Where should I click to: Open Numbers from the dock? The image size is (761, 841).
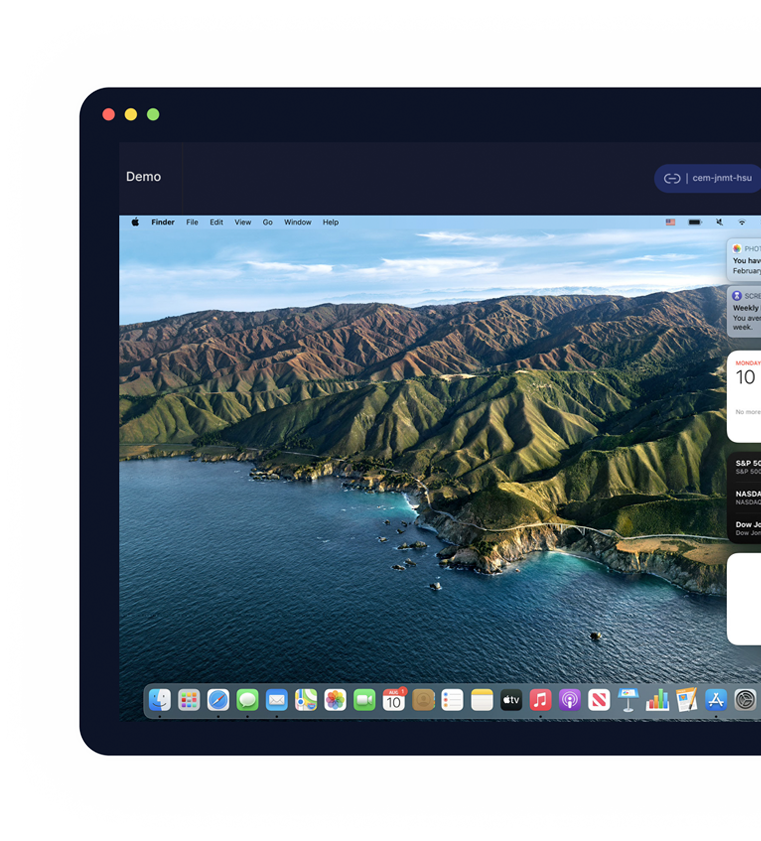[x=657, y=700]
